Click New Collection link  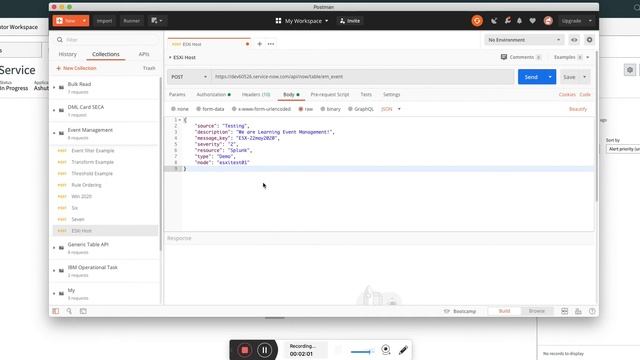coord(76,68)
